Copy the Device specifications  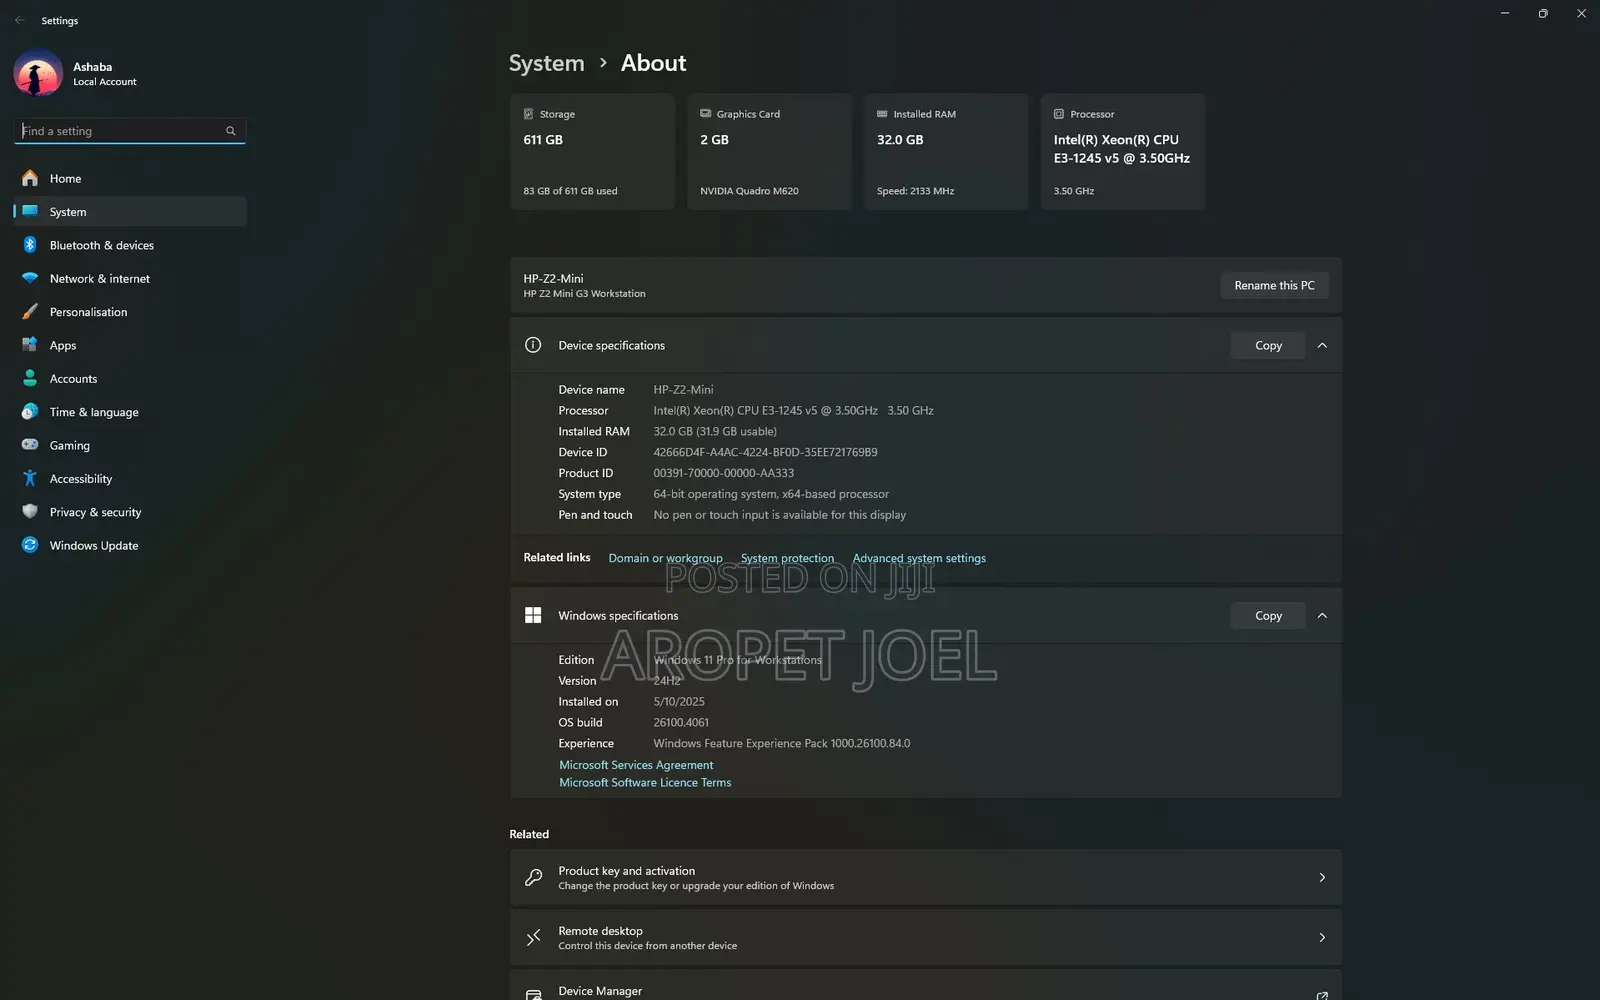point(1268,346)
